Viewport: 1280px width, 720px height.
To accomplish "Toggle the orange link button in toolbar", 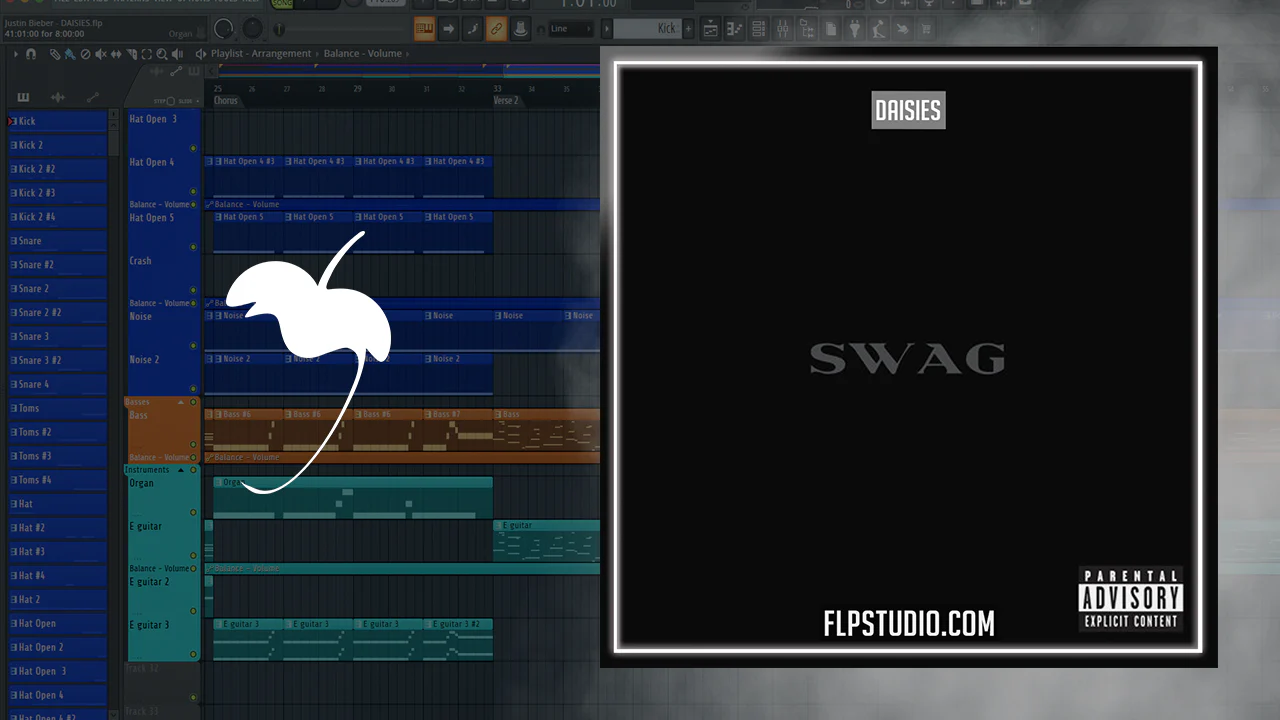I will 497,29.
